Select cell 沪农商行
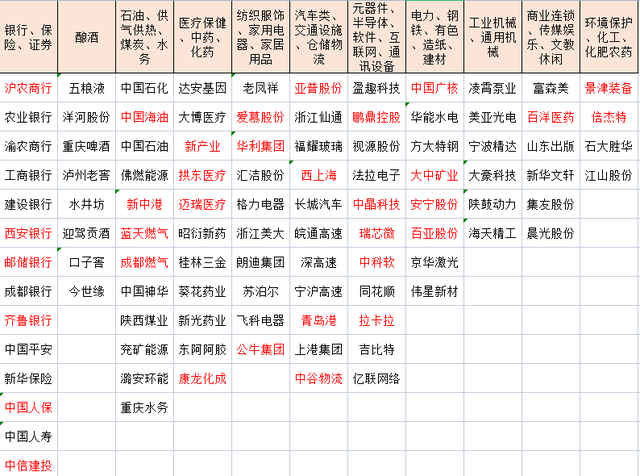The height and width of the screenshot is (476, 640). pyautogui.click(x=29, y=88)
